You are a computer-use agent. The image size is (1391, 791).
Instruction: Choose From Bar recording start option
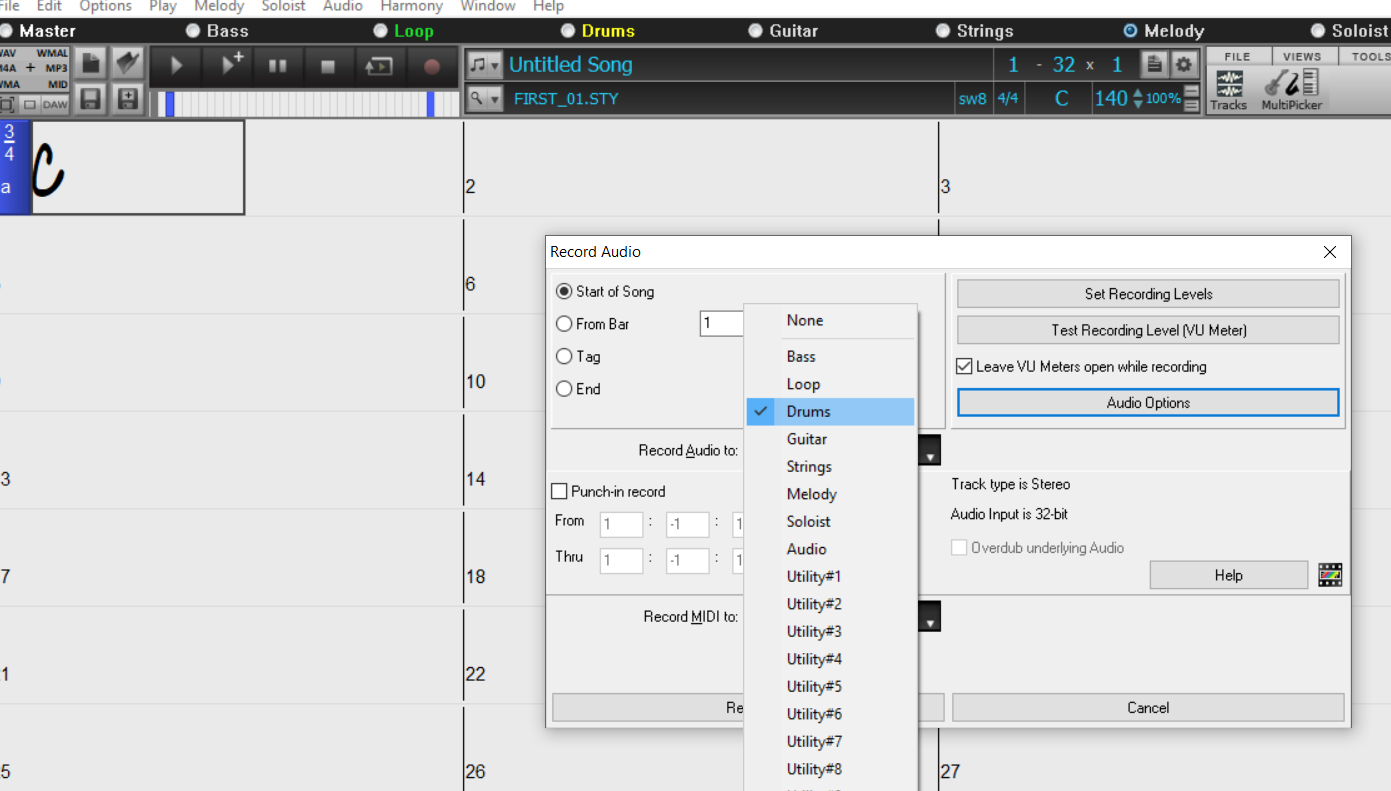point(594,324)
